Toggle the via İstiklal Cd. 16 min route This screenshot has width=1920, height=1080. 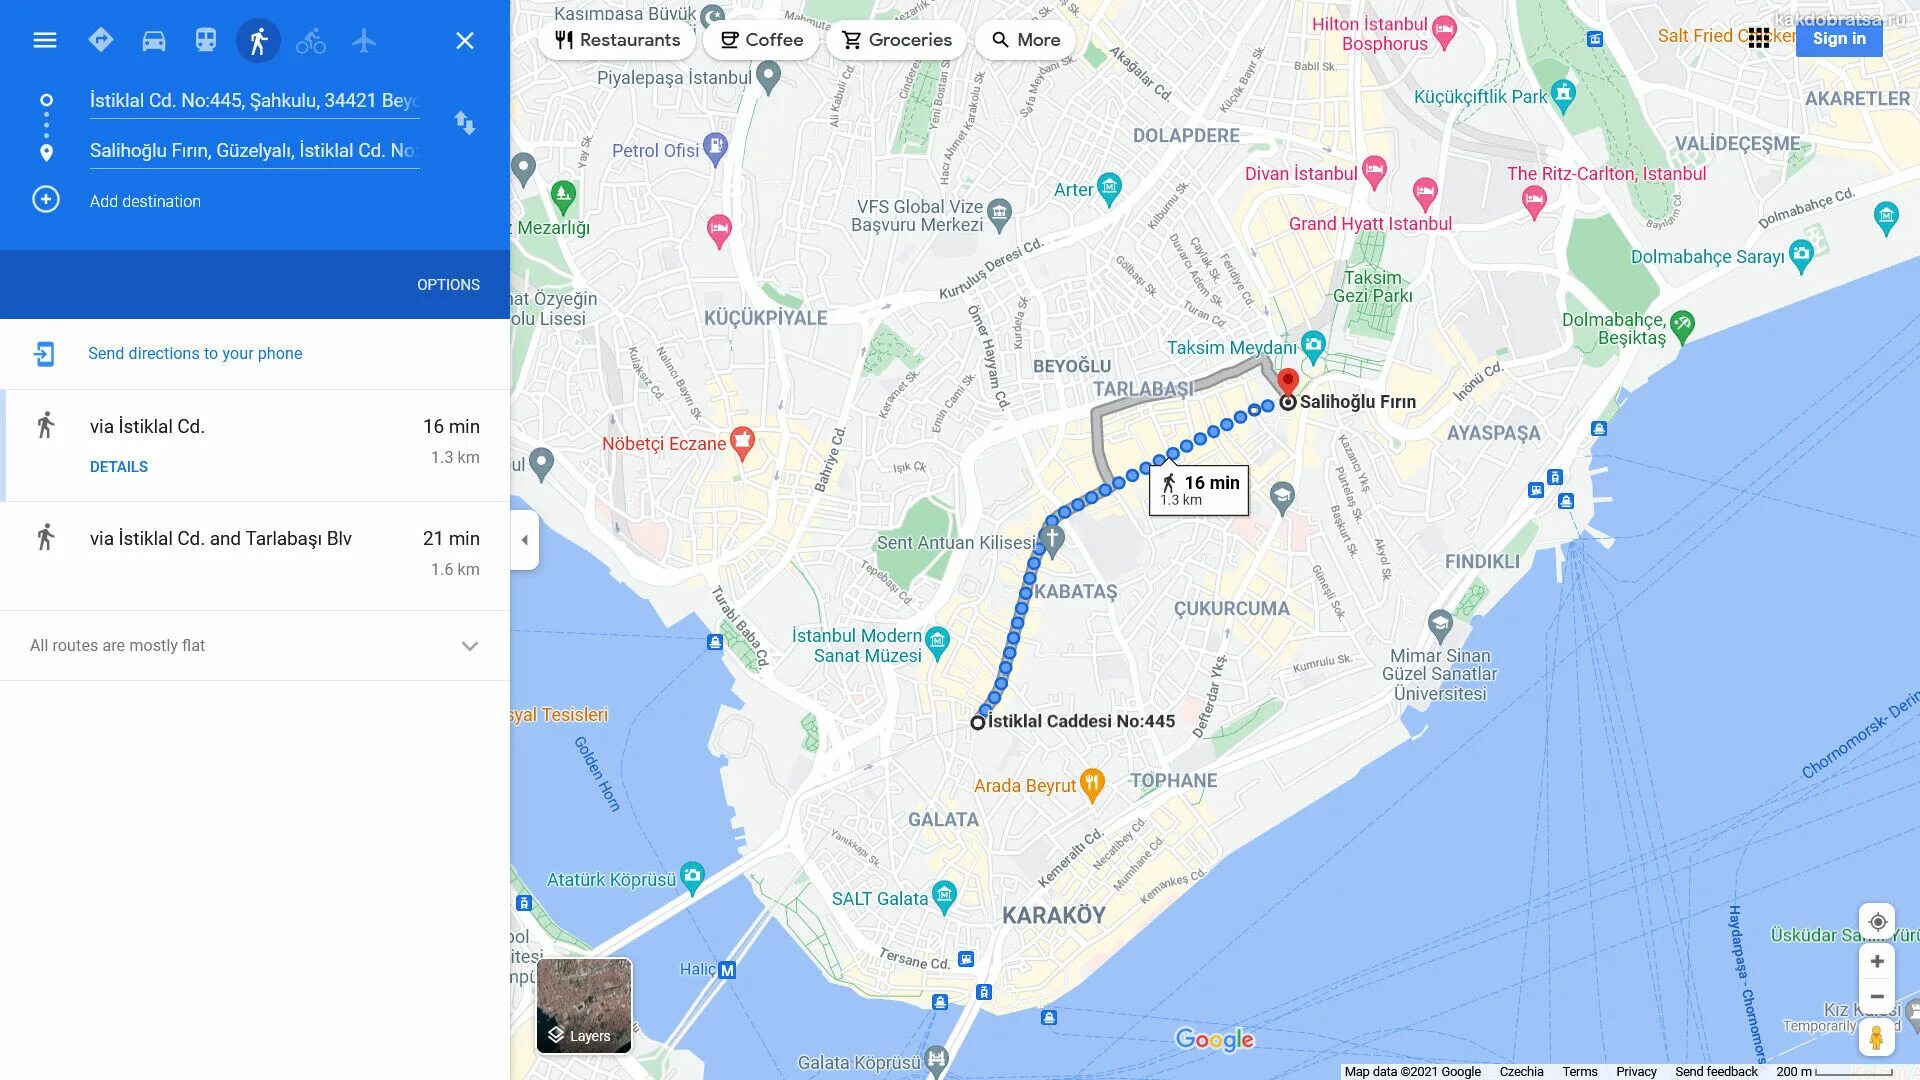click(x=255, y=442)
